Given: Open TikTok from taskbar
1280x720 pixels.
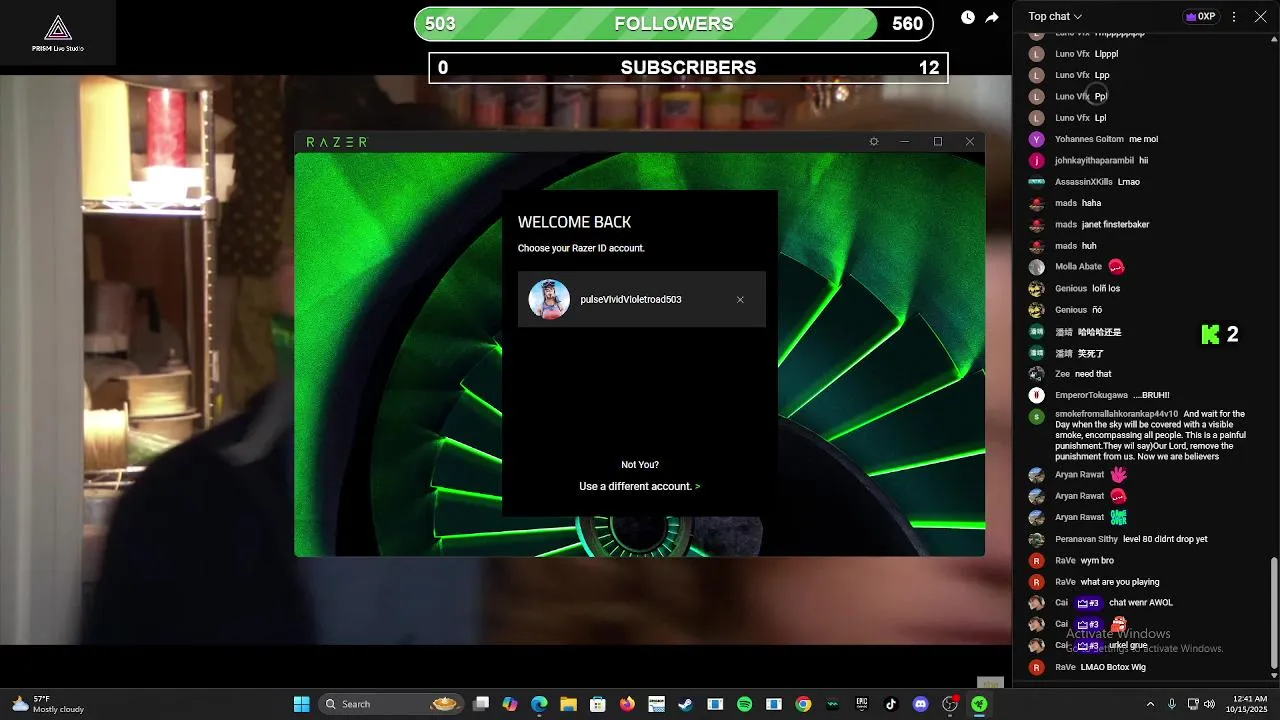Looking at the screenshot, I should pos(891,704).
